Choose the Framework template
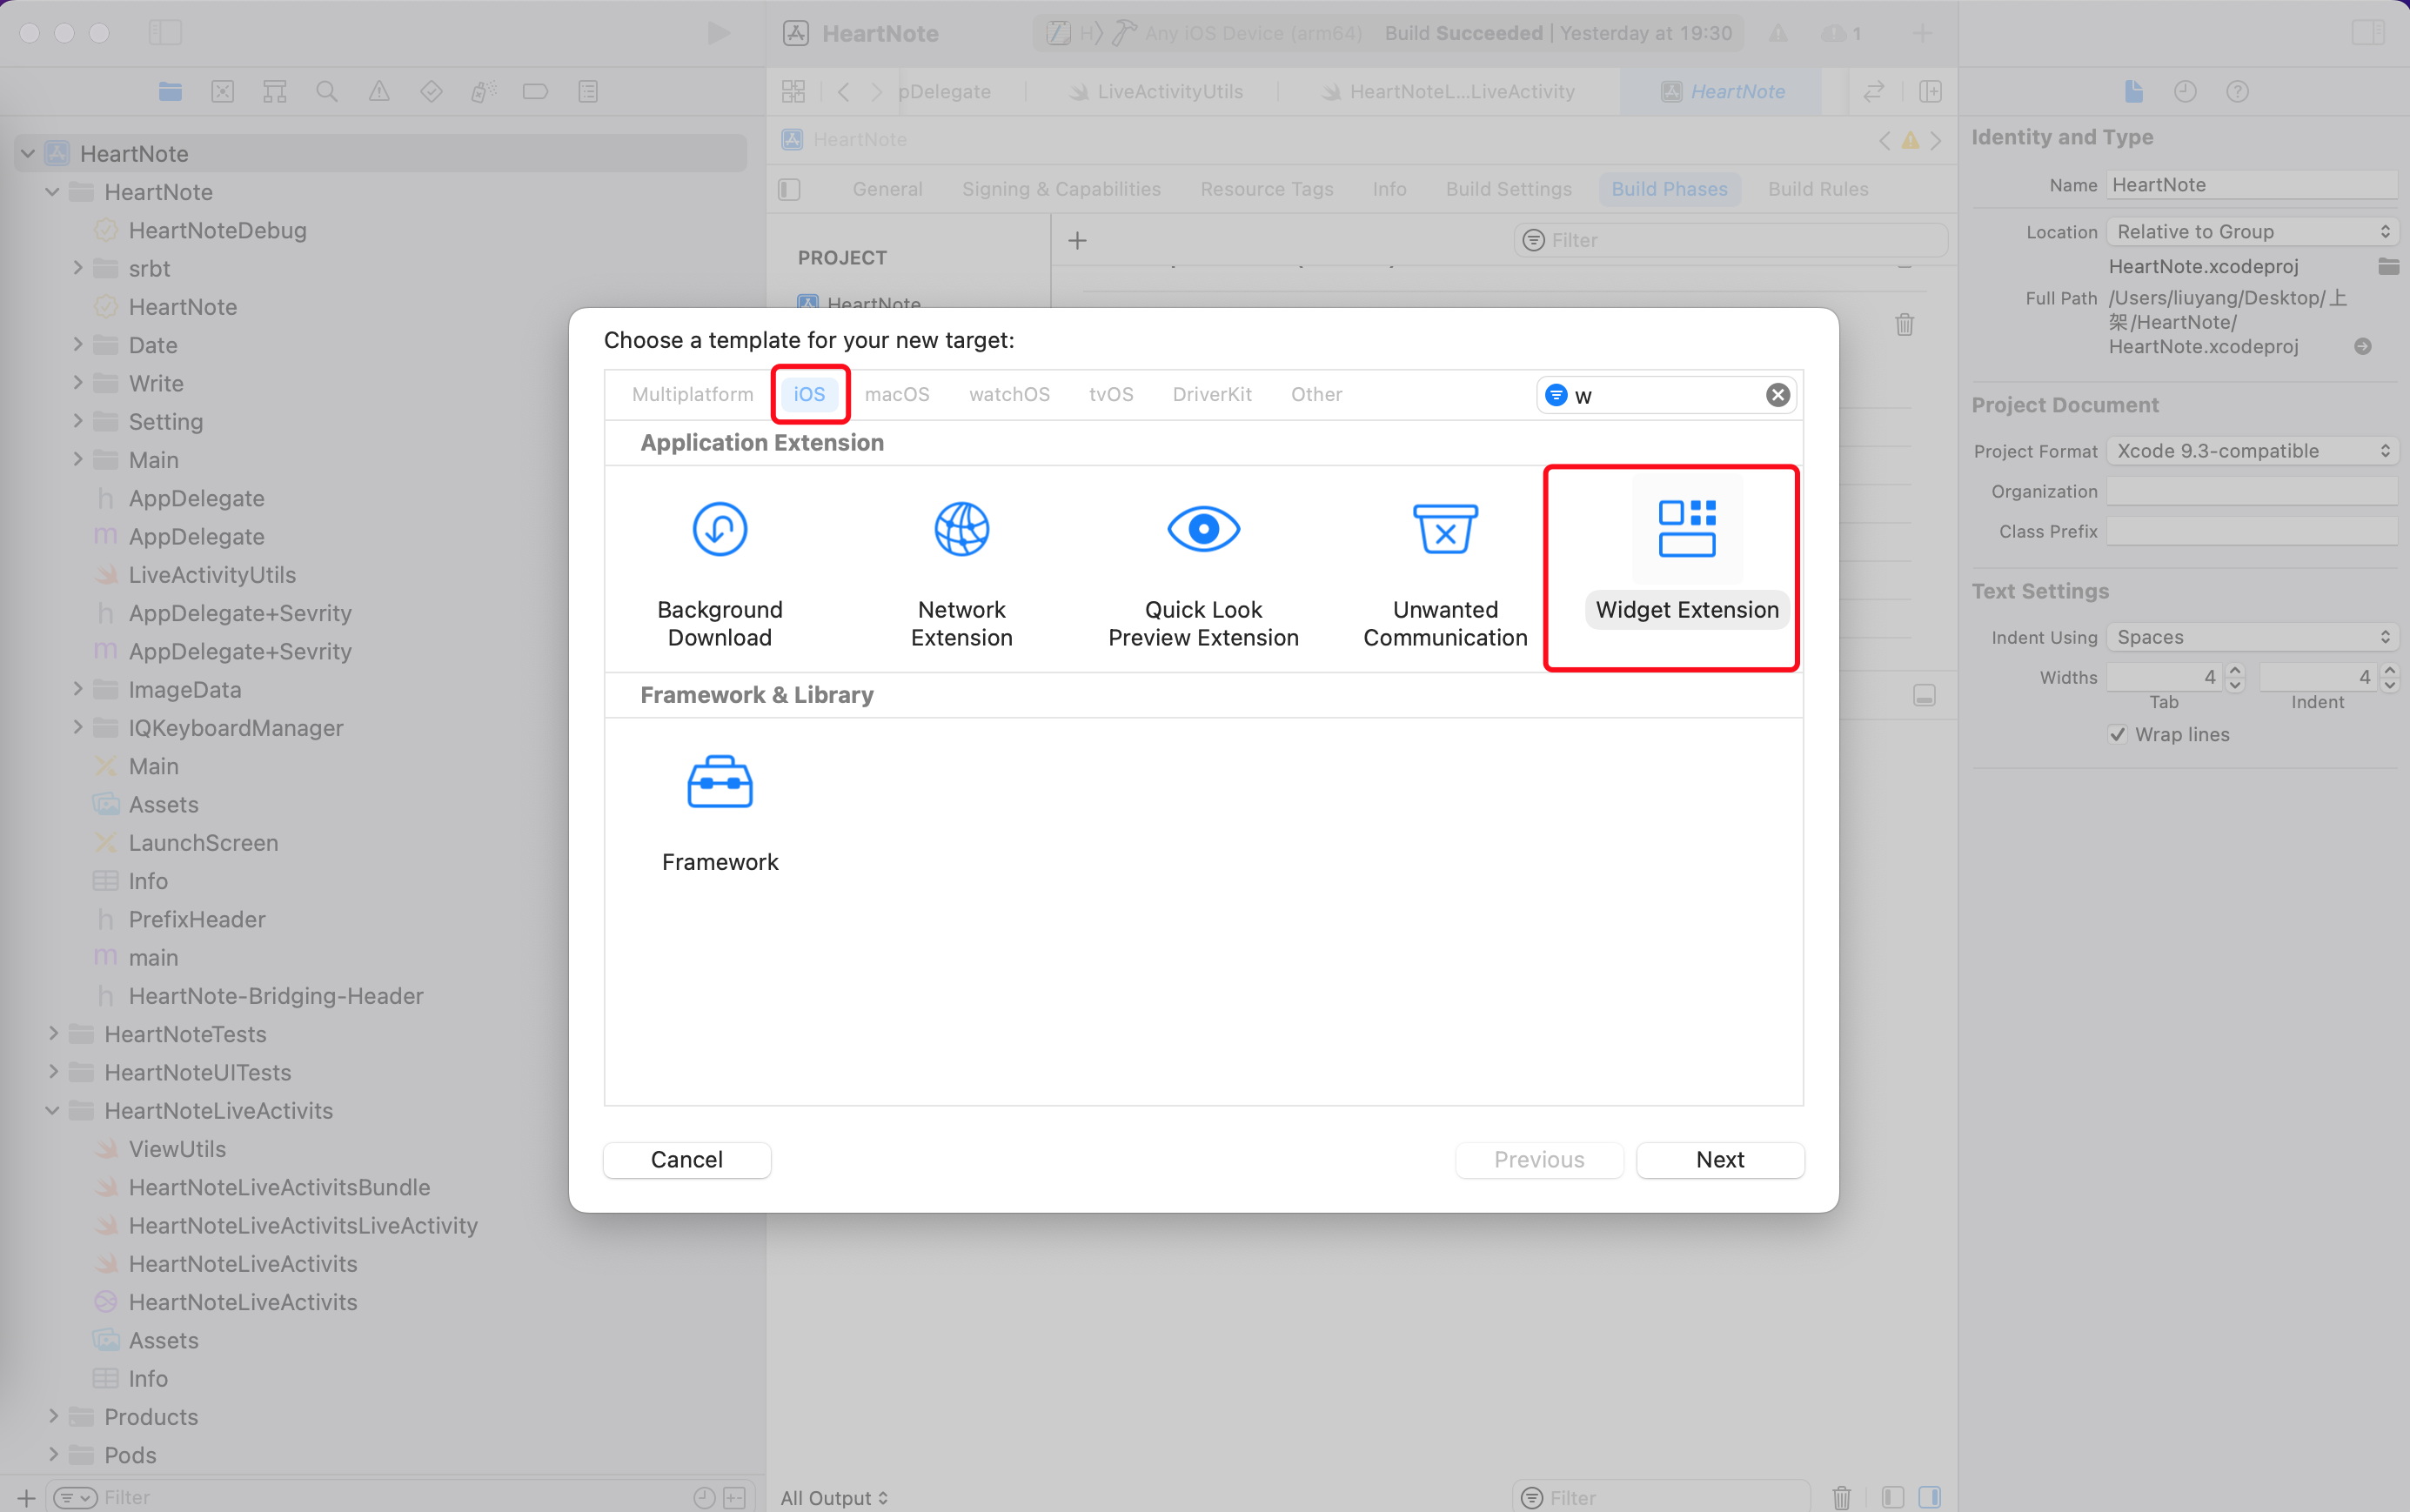The height and width of the screenshot is (1512, 2410). point(720,813)
